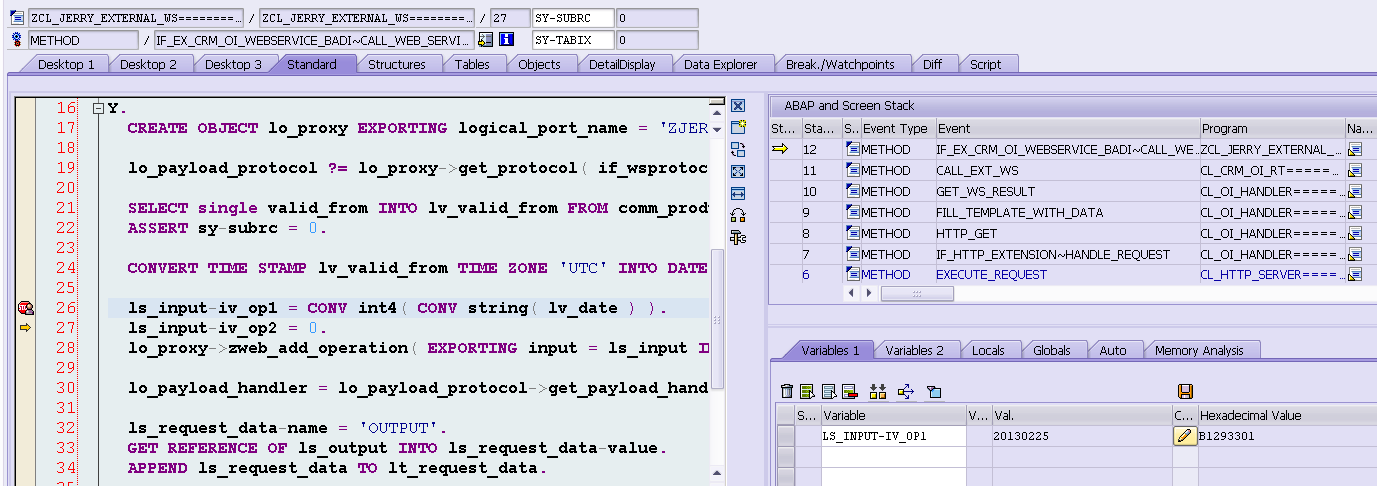The height and width of the screenshot is (486, 1377).
Task: Click the second variables toolbar icon, green list
Action: 807,391
